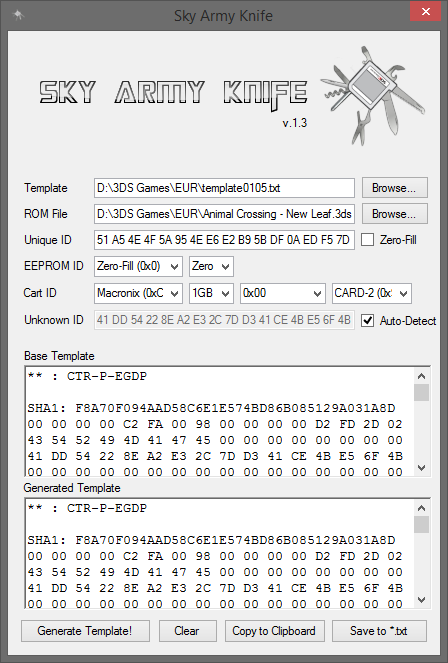
Task: Click the Base Template scroll up arrow
Action: point(421,376)
